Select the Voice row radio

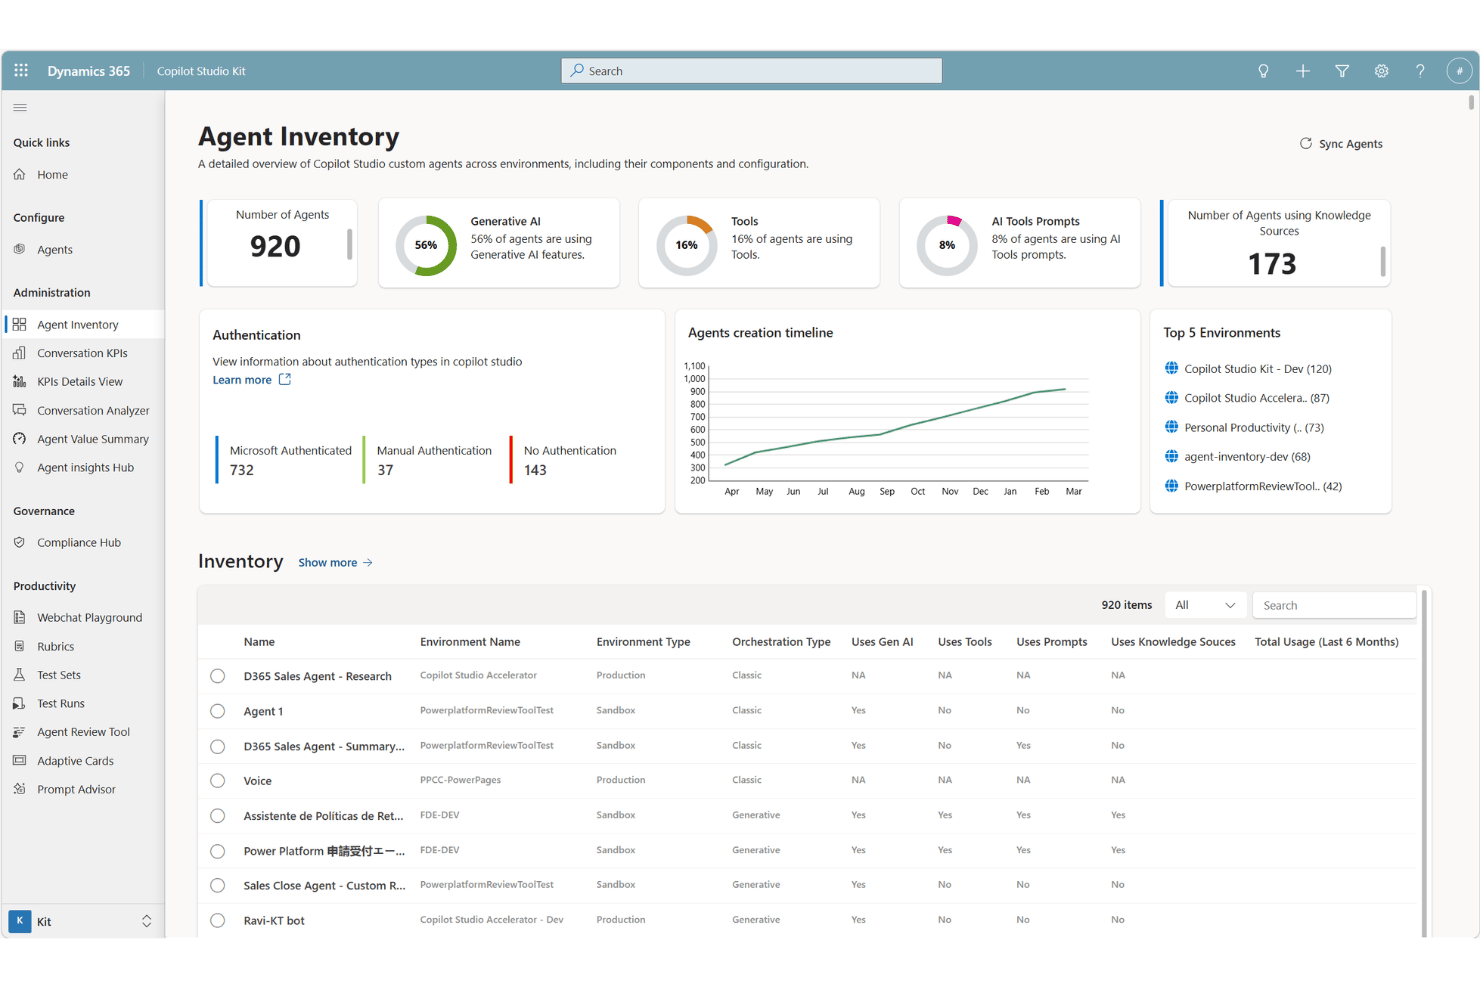(217, 781)
